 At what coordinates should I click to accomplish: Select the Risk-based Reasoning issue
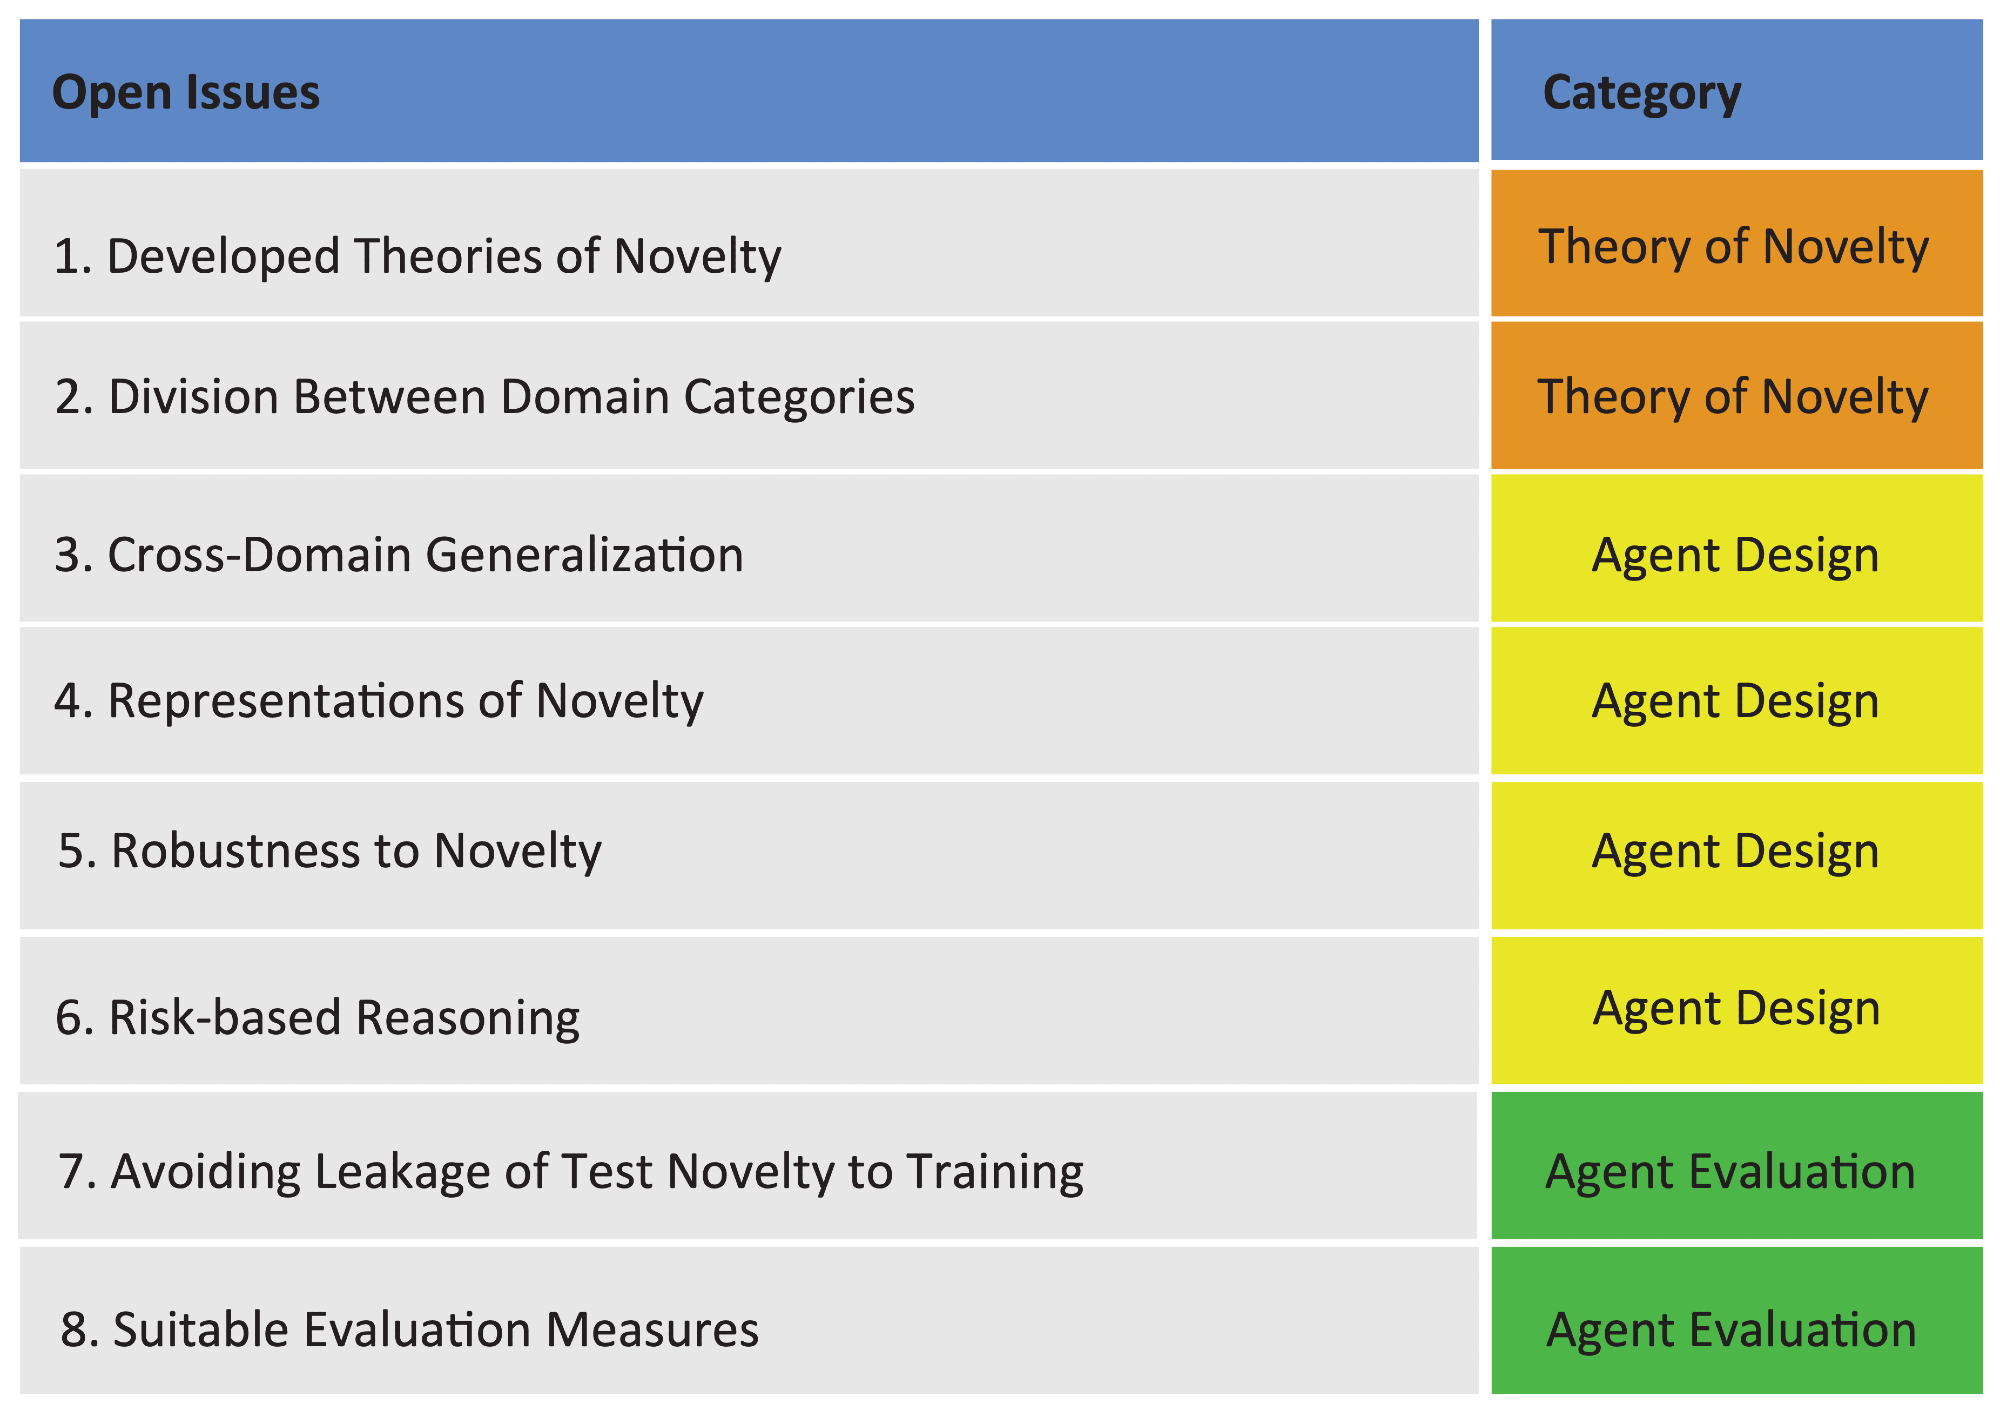pyautogui.click(x=317, y=1017)
